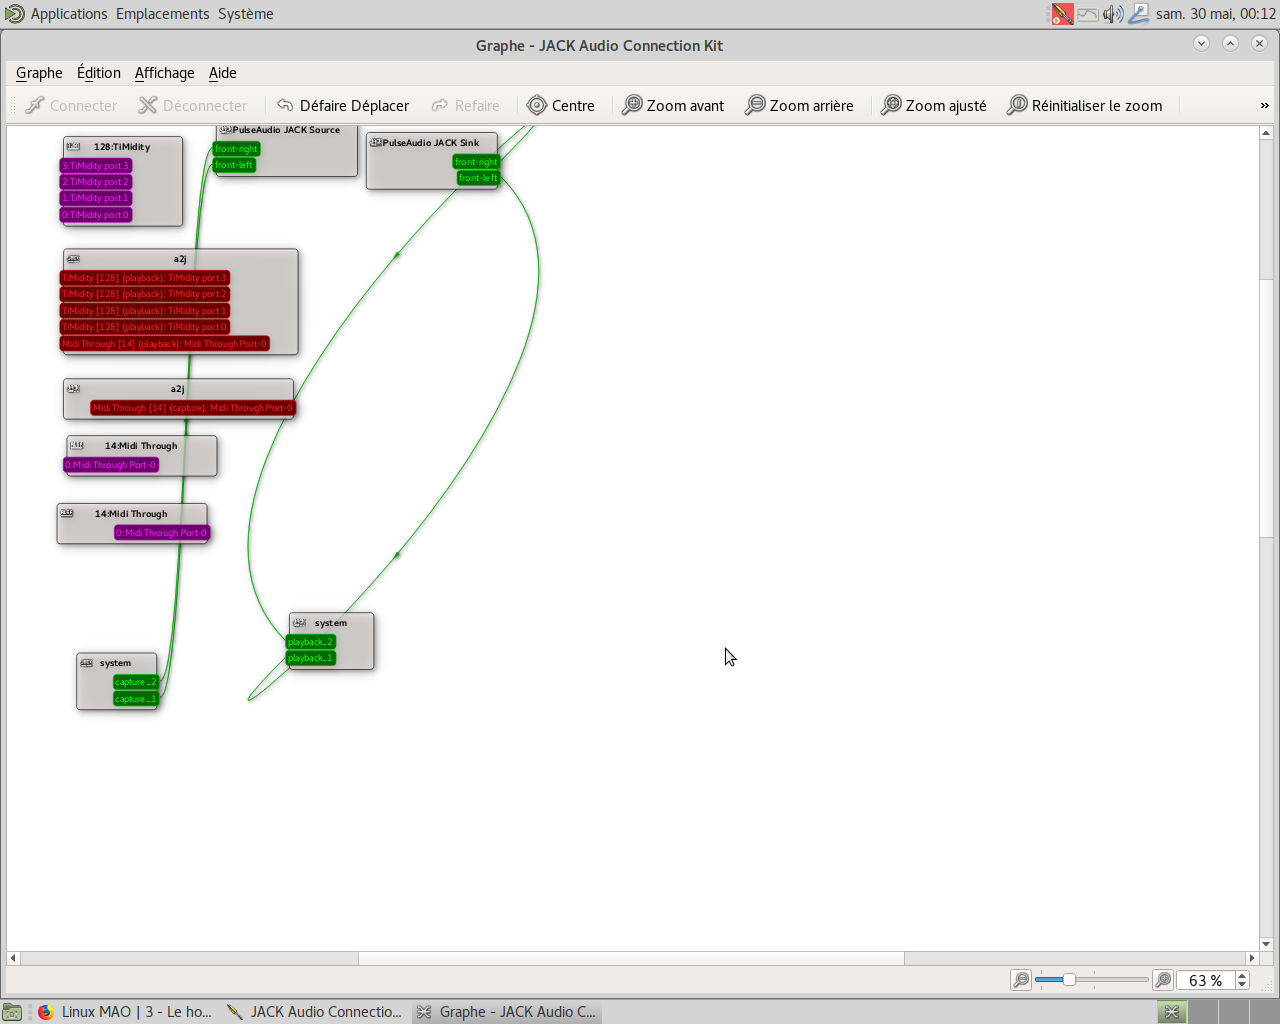Select the PulseAudio JACK Sink node icon
This screenshot has width=1280, height=1024.
pos(376,142)
